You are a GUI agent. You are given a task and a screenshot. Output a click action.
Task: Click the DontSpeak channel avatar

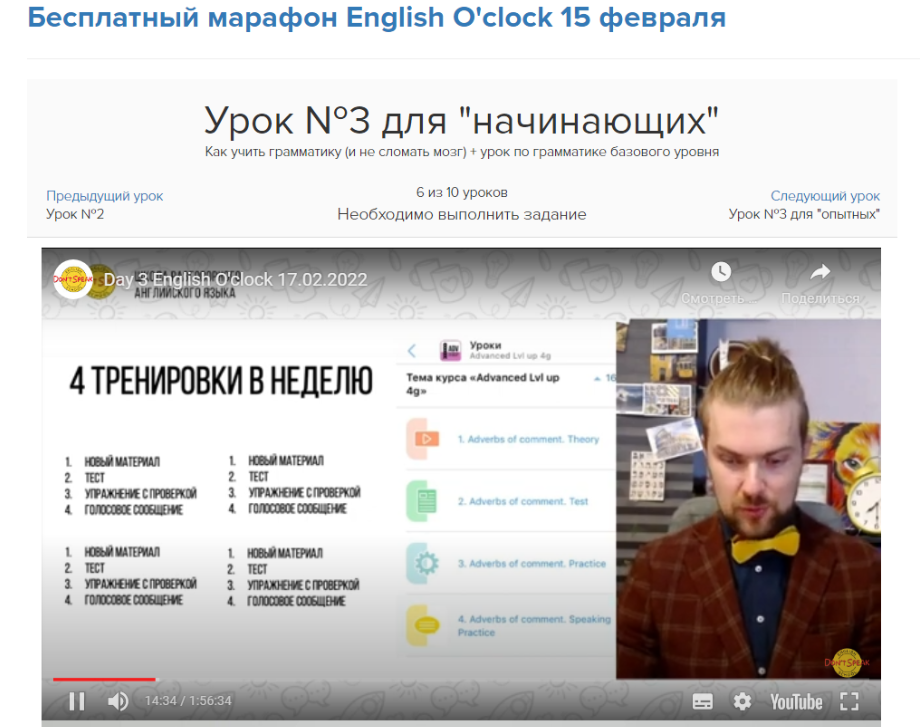click(73, 279)
